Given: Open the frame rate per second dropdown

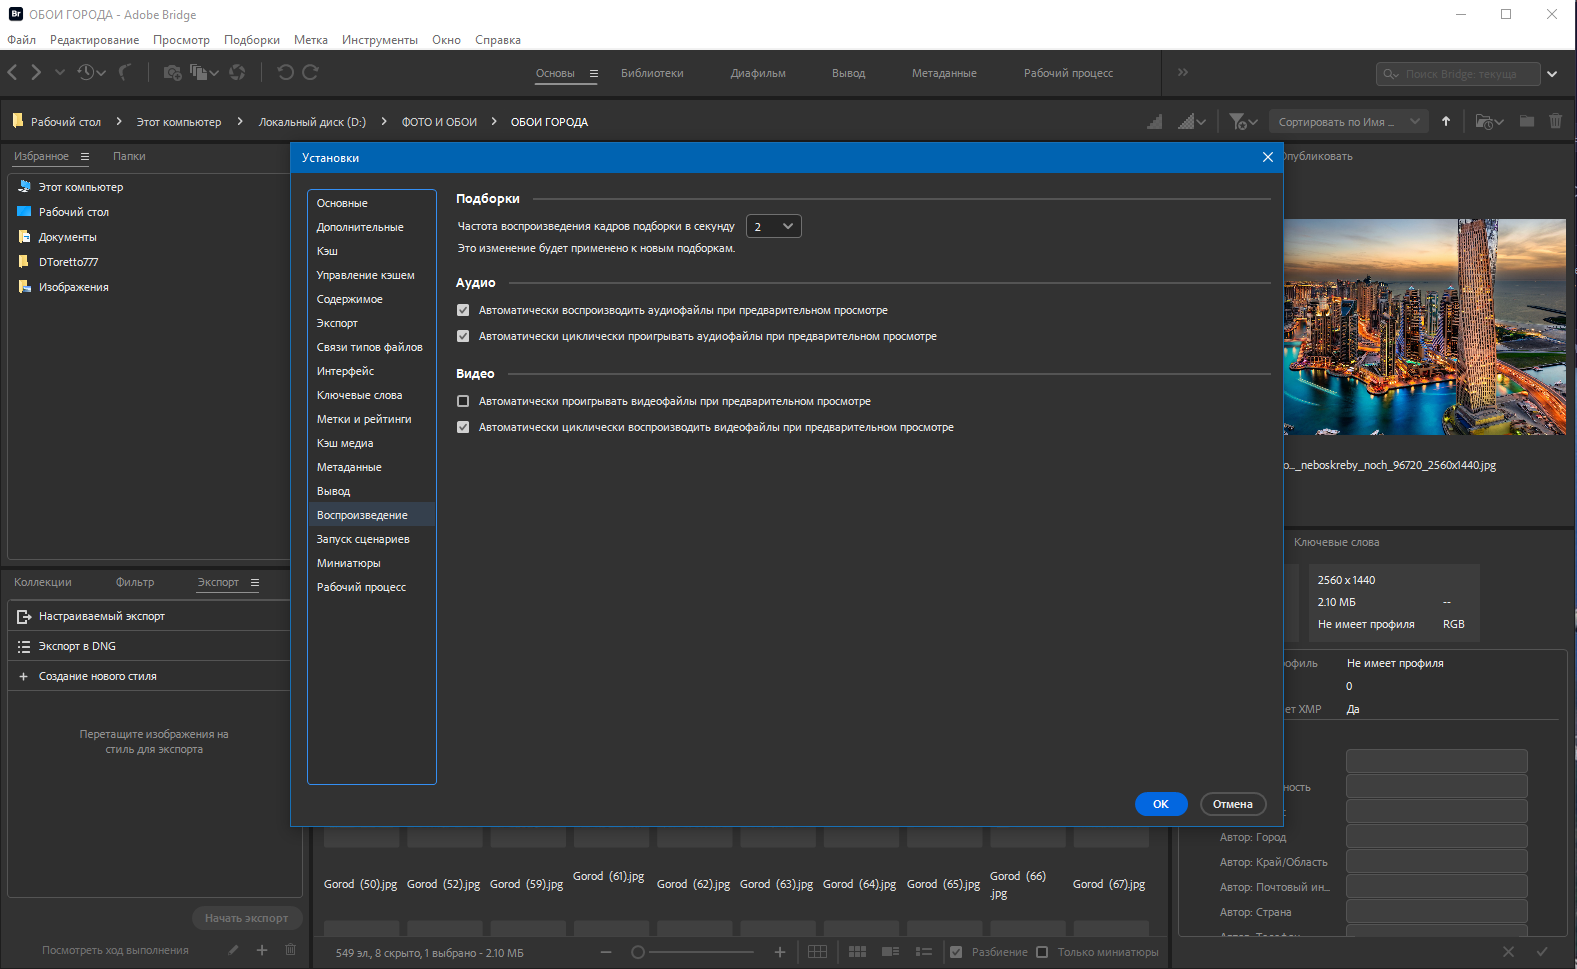Looking at the screenshot, I should 774,226.
